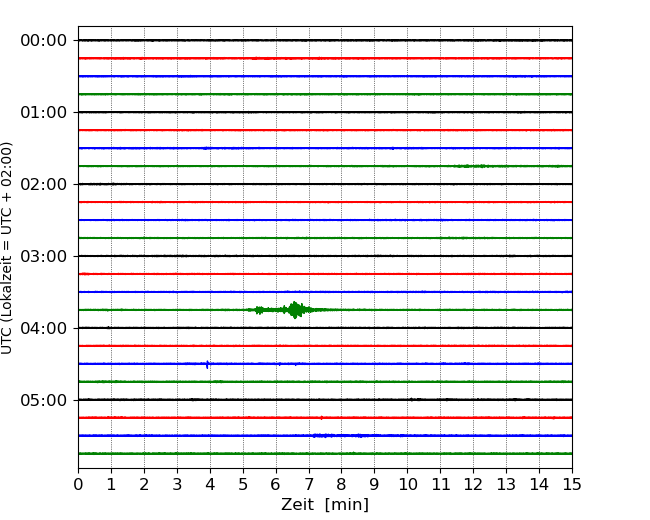Click the 14 minute tick label
The height and width of the screenshot is (520, 650).
[x=539, y=484]
